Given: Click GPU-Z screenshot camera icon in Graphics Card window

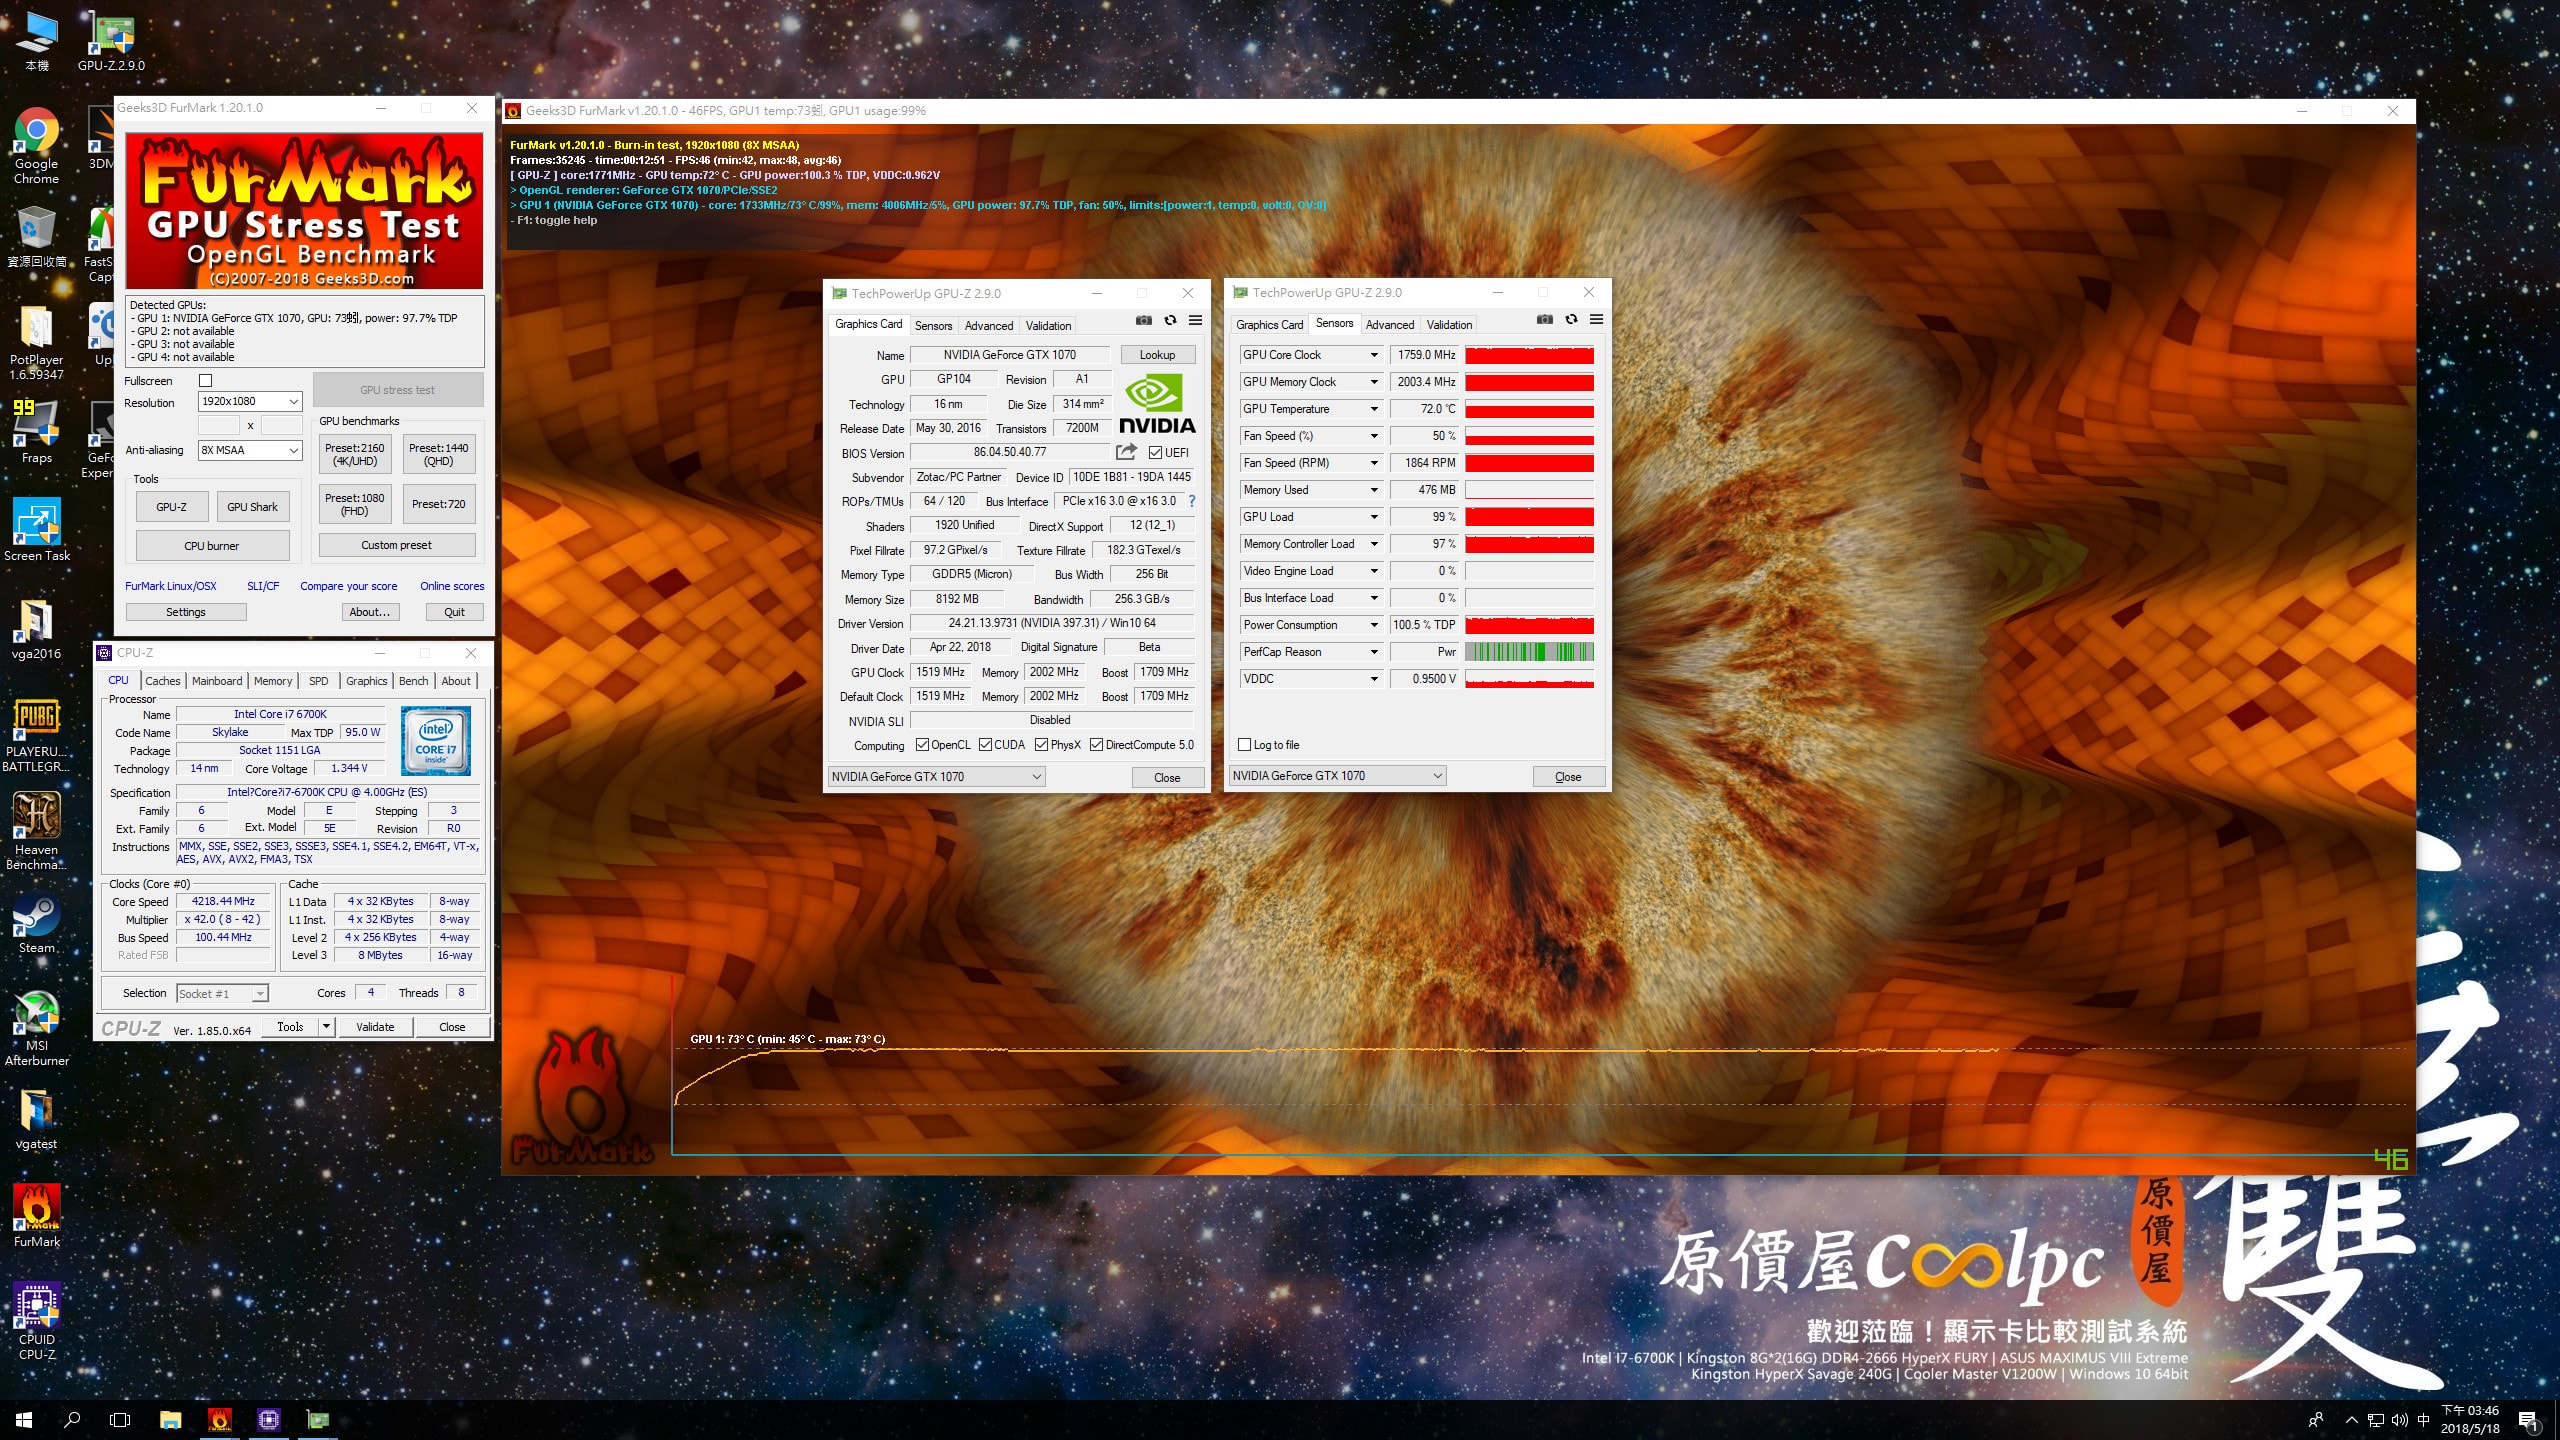Looking at the screenshot, I should pos(1144,321).
